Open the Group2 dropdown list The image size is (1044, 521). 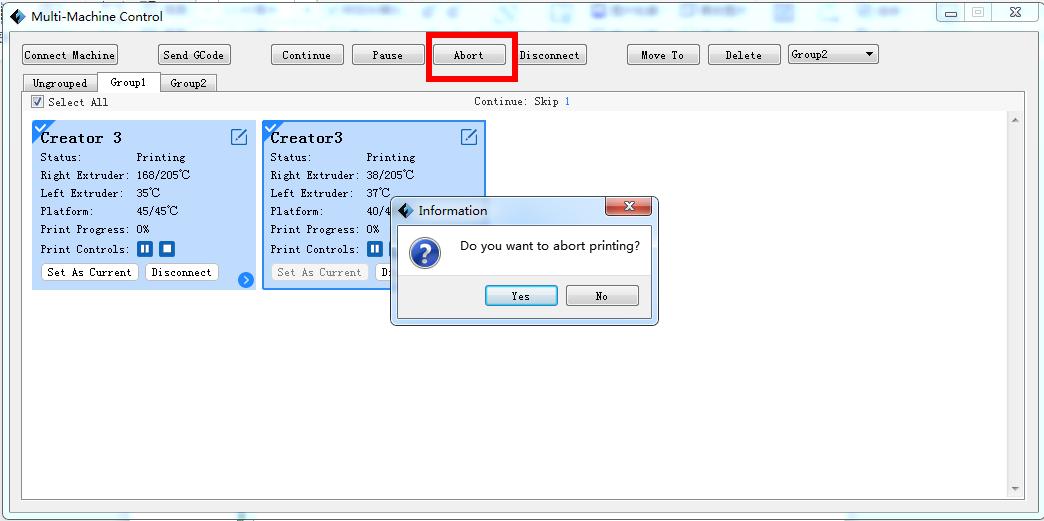point(833,55)
